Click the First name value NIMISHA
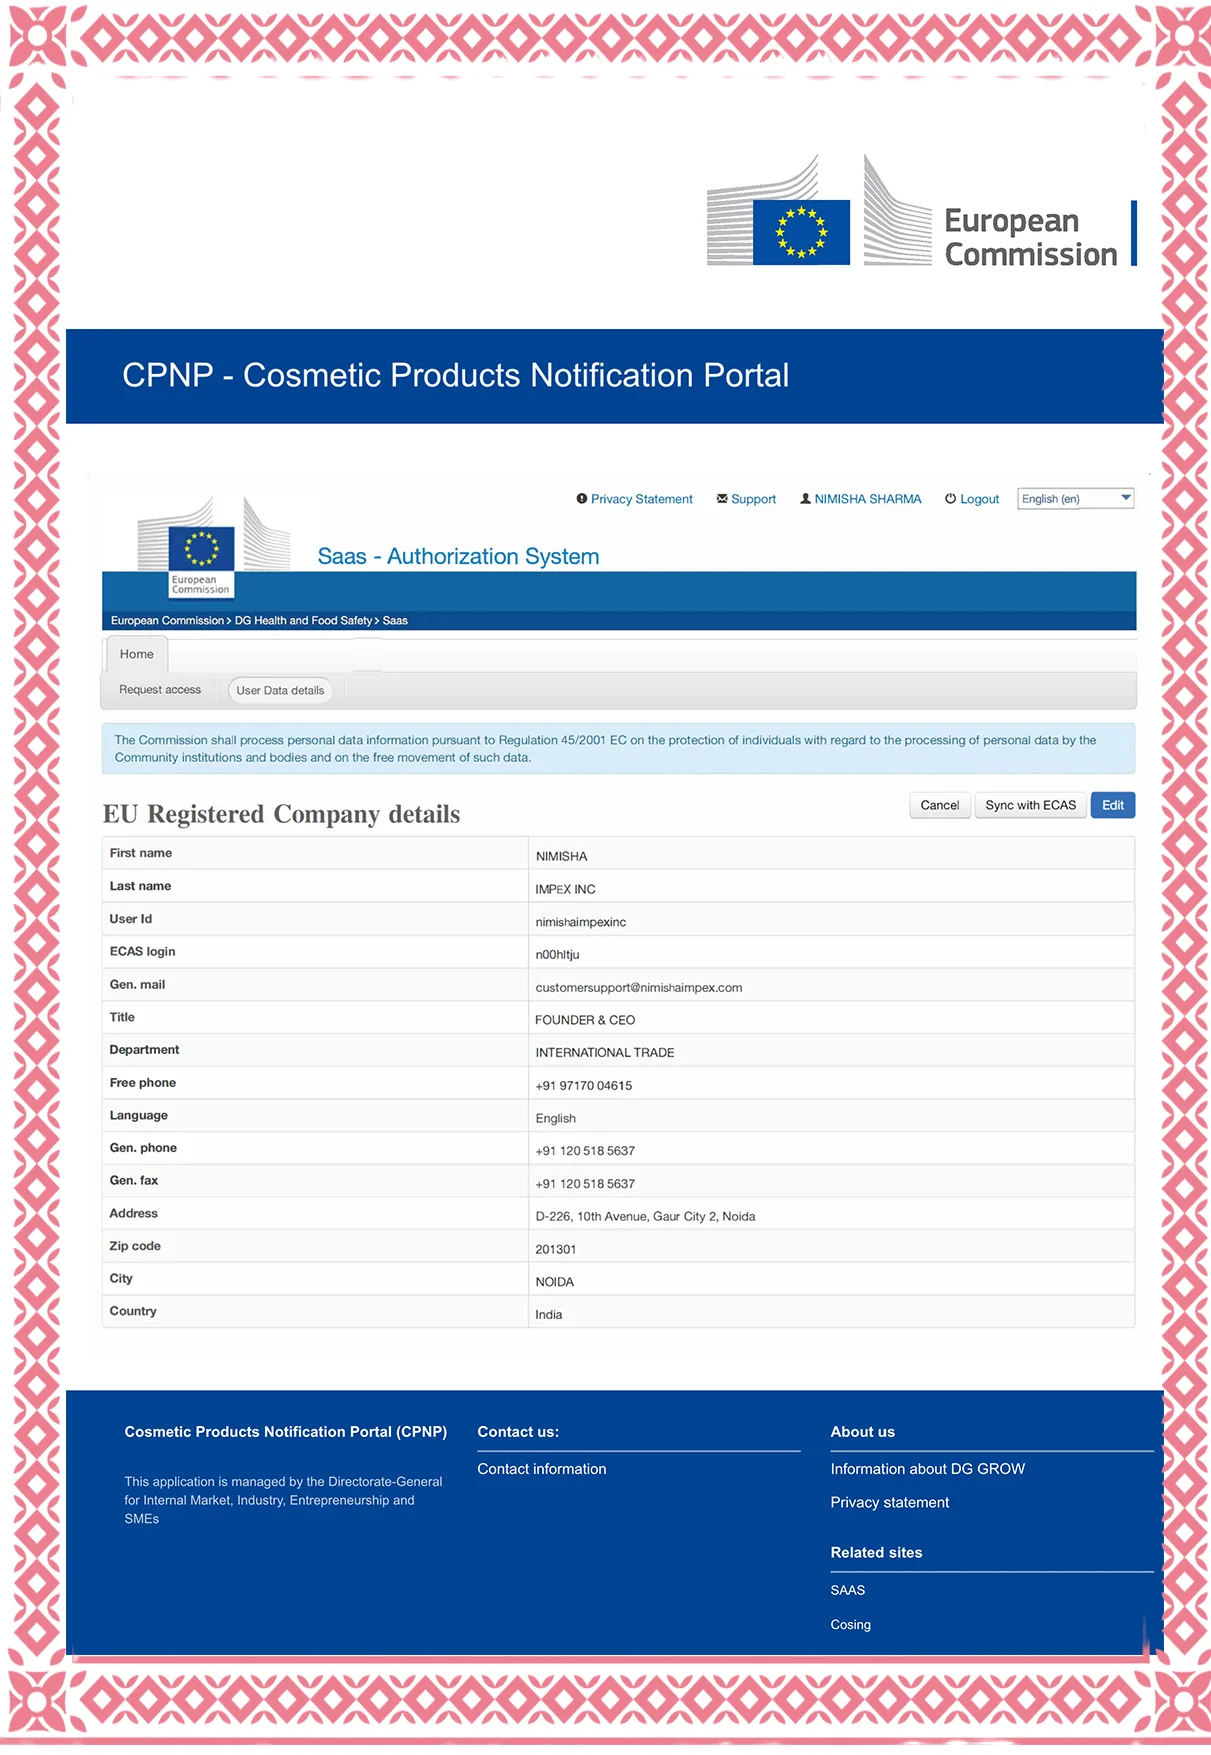Viewport: 1211px width, 1755px height. click(x=561, y=856)
